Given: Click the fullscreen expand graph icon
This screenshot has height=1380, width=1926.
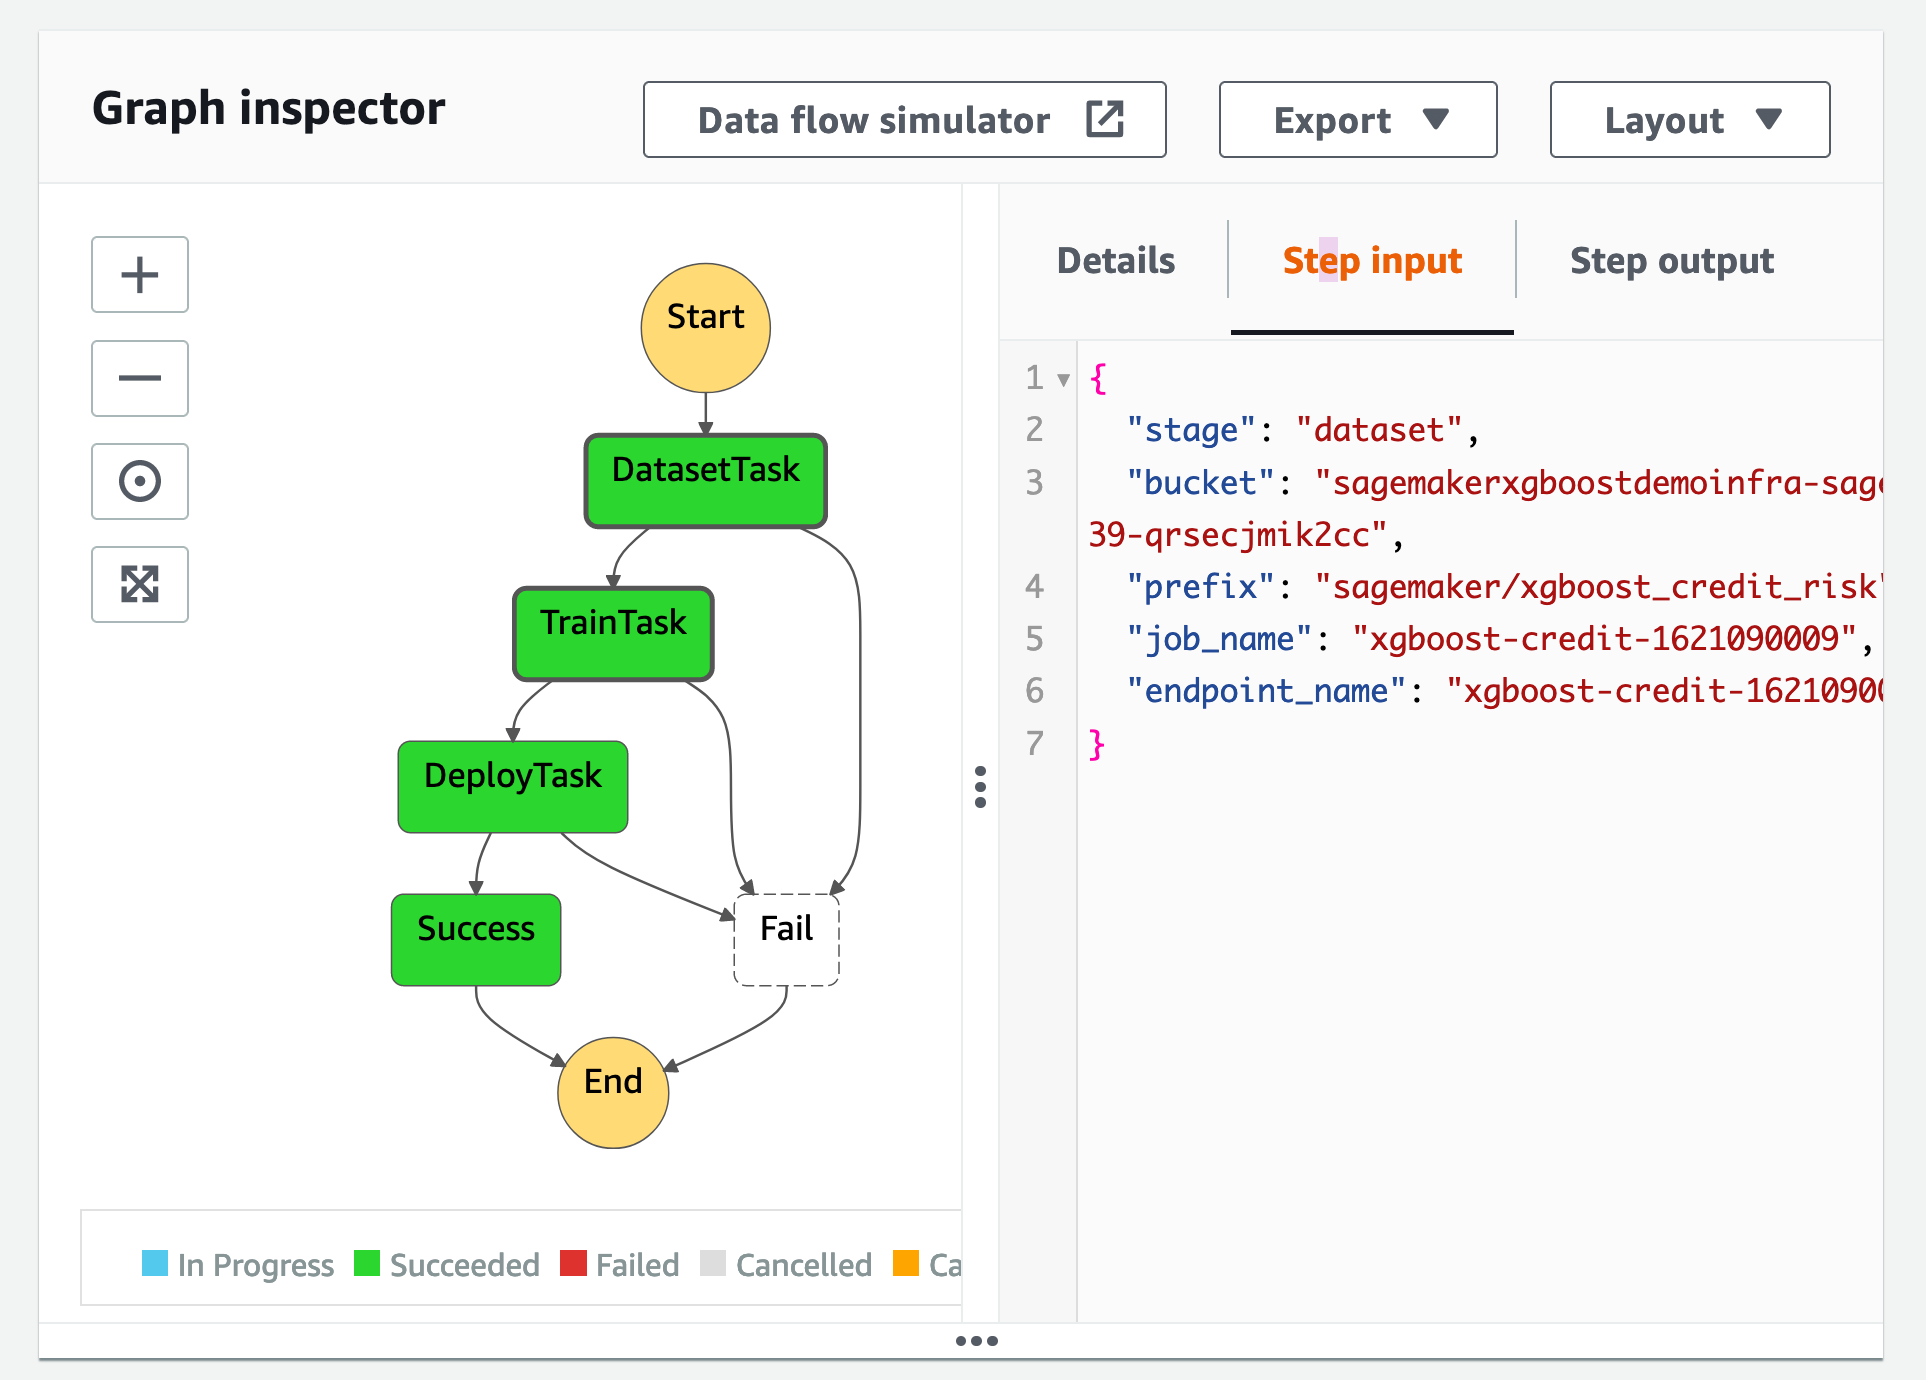Looking at the screenshot, I should (x=140, y=584).
